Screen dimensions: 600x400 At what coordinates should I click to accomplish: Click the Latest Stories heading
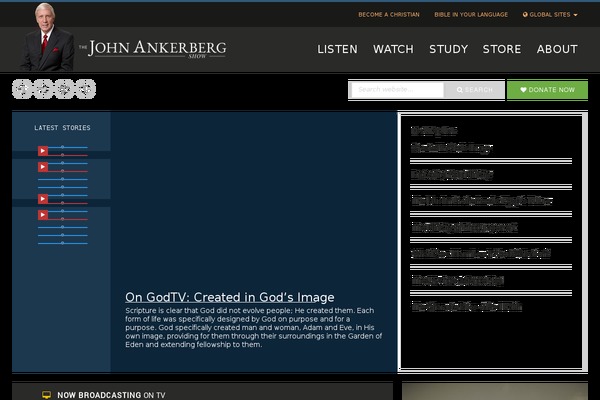point(62,128)
